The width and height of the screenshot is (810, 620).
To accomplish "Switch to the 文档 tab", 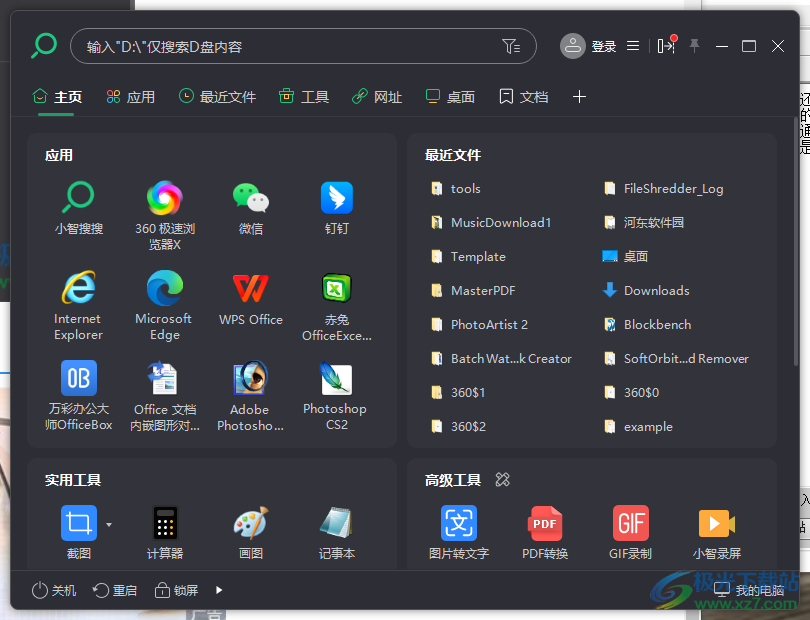I will pos(523,97).
